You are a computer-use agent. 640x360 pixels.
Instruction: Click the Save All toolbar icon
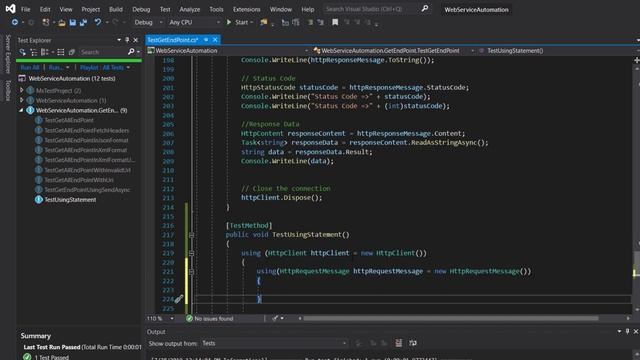[83, 22]
